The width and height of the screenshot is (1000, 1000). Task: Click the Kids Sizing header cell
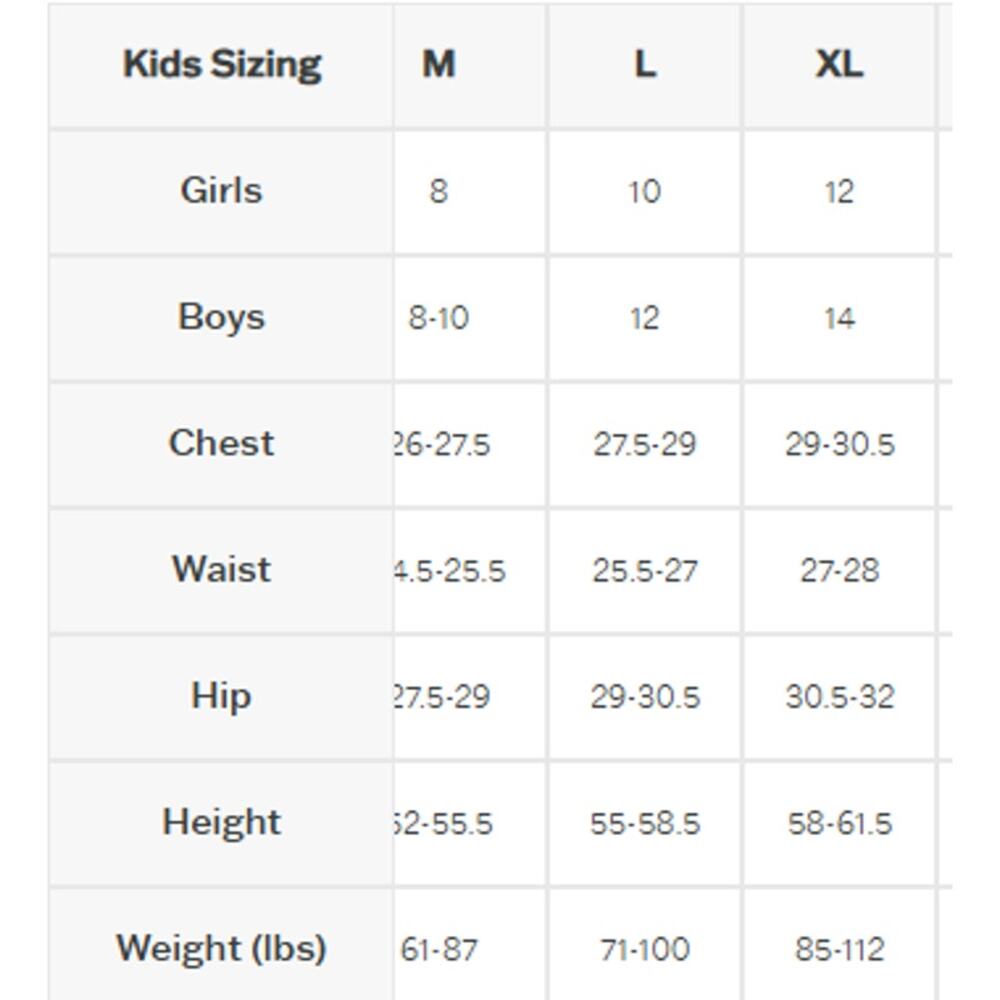coord(222,65)
